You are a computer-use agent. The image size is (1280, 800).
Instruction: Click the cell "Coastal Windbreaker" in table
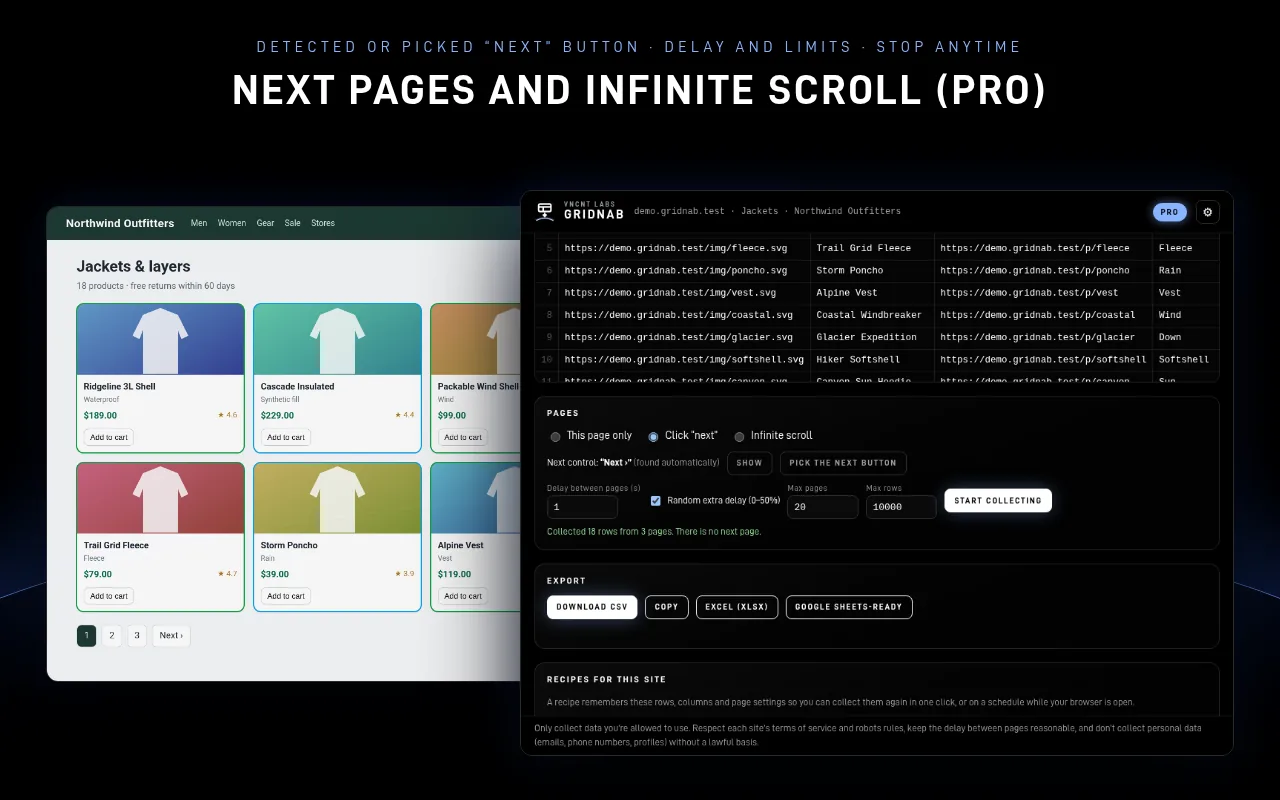click(872, 315)
